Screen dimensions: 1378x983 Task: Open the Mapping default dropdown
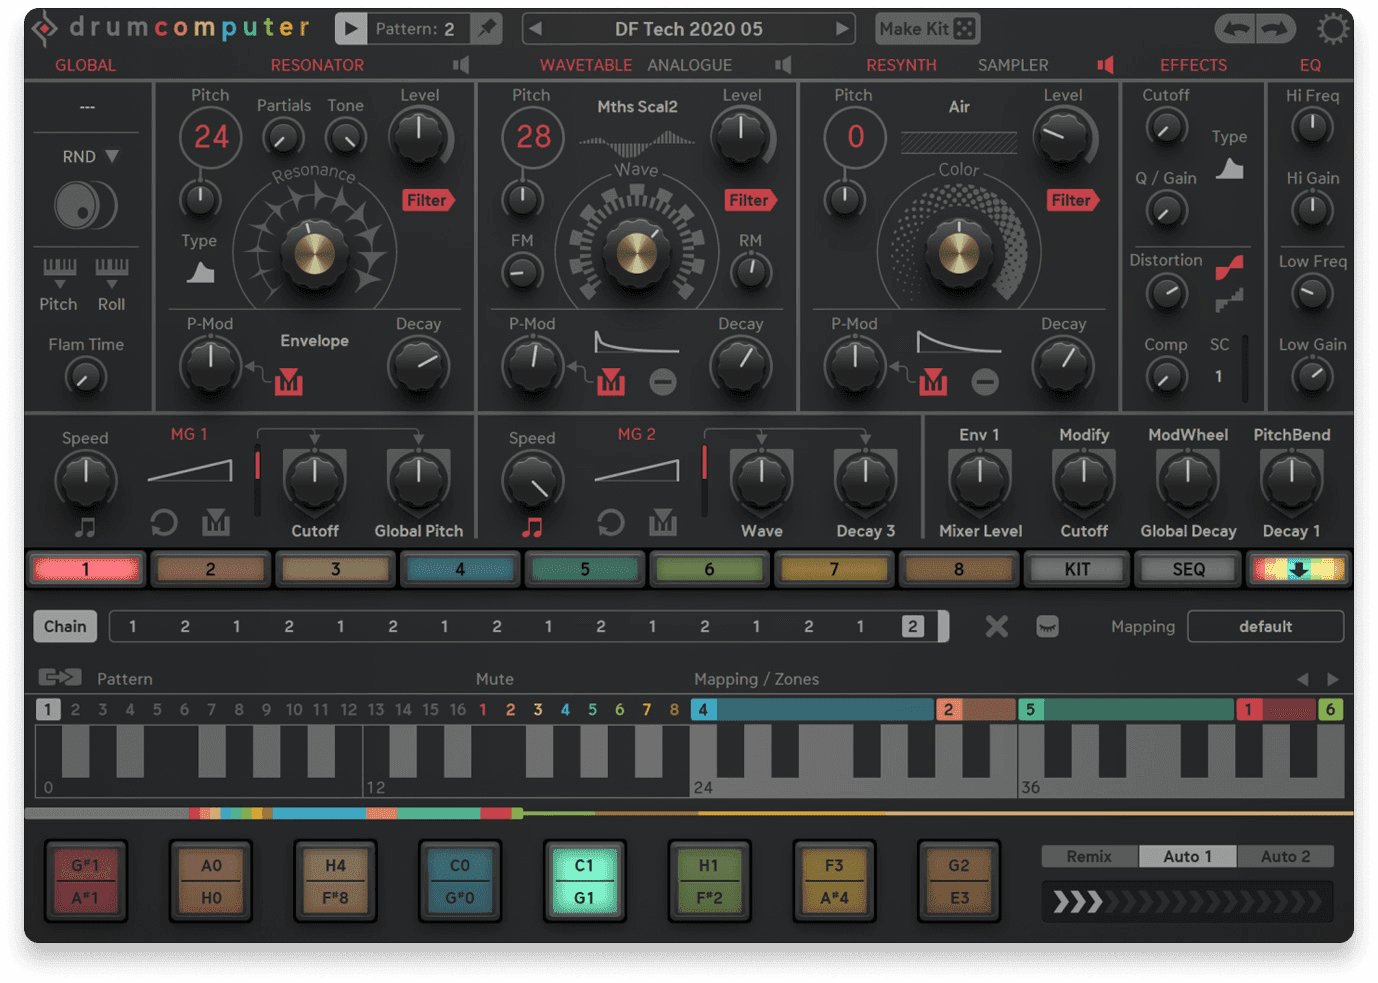pyautogui.click(x=1265, y=626)
